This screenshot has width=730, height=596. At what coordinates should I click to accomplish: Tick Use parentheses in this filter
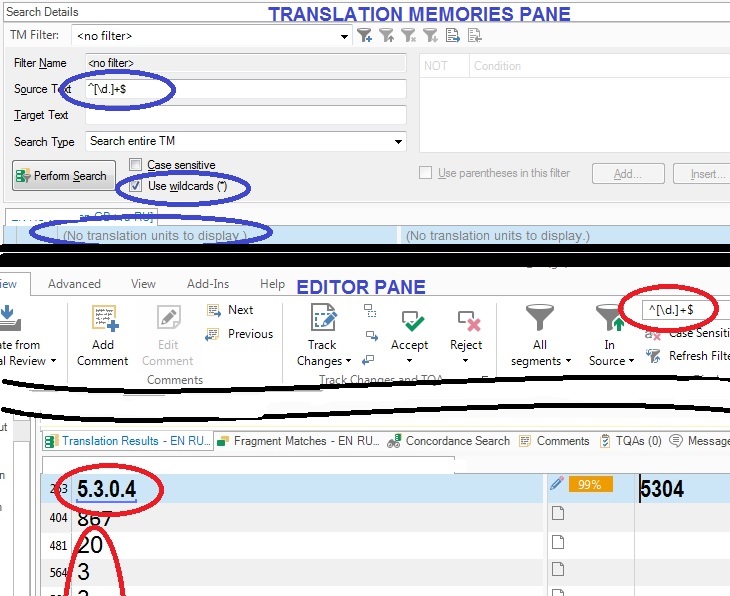tap(426, 173)
